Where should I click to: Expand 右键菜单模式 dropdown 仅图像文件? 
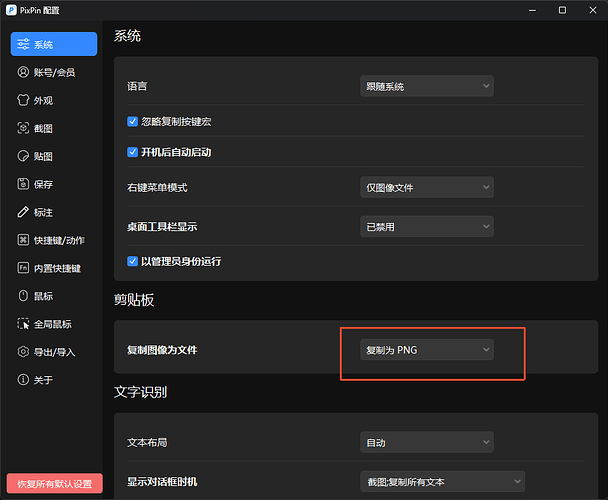click(427, 187)
